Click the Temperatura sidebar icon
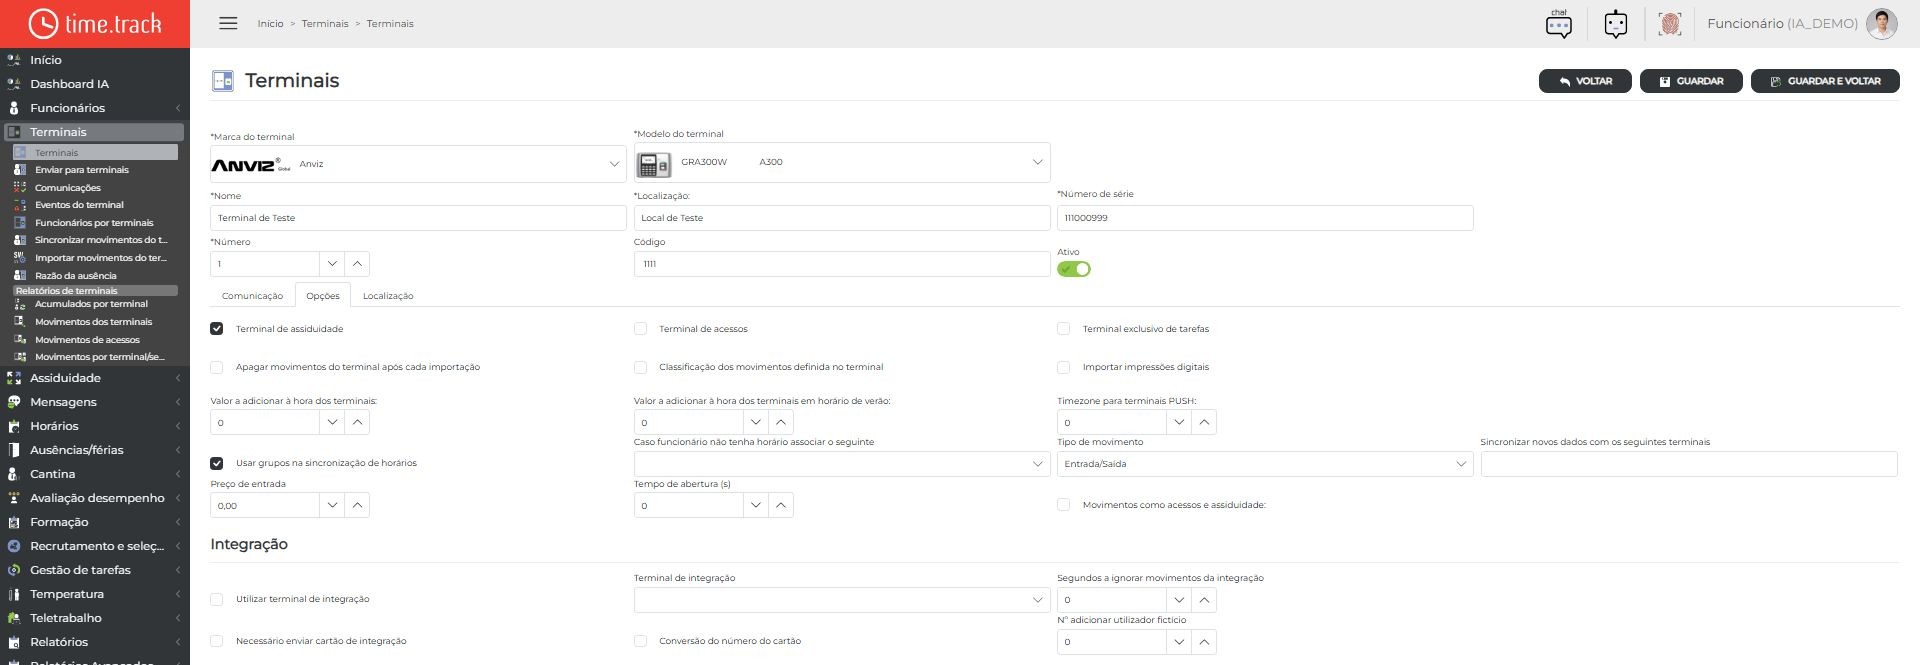 tap(14, 594)
